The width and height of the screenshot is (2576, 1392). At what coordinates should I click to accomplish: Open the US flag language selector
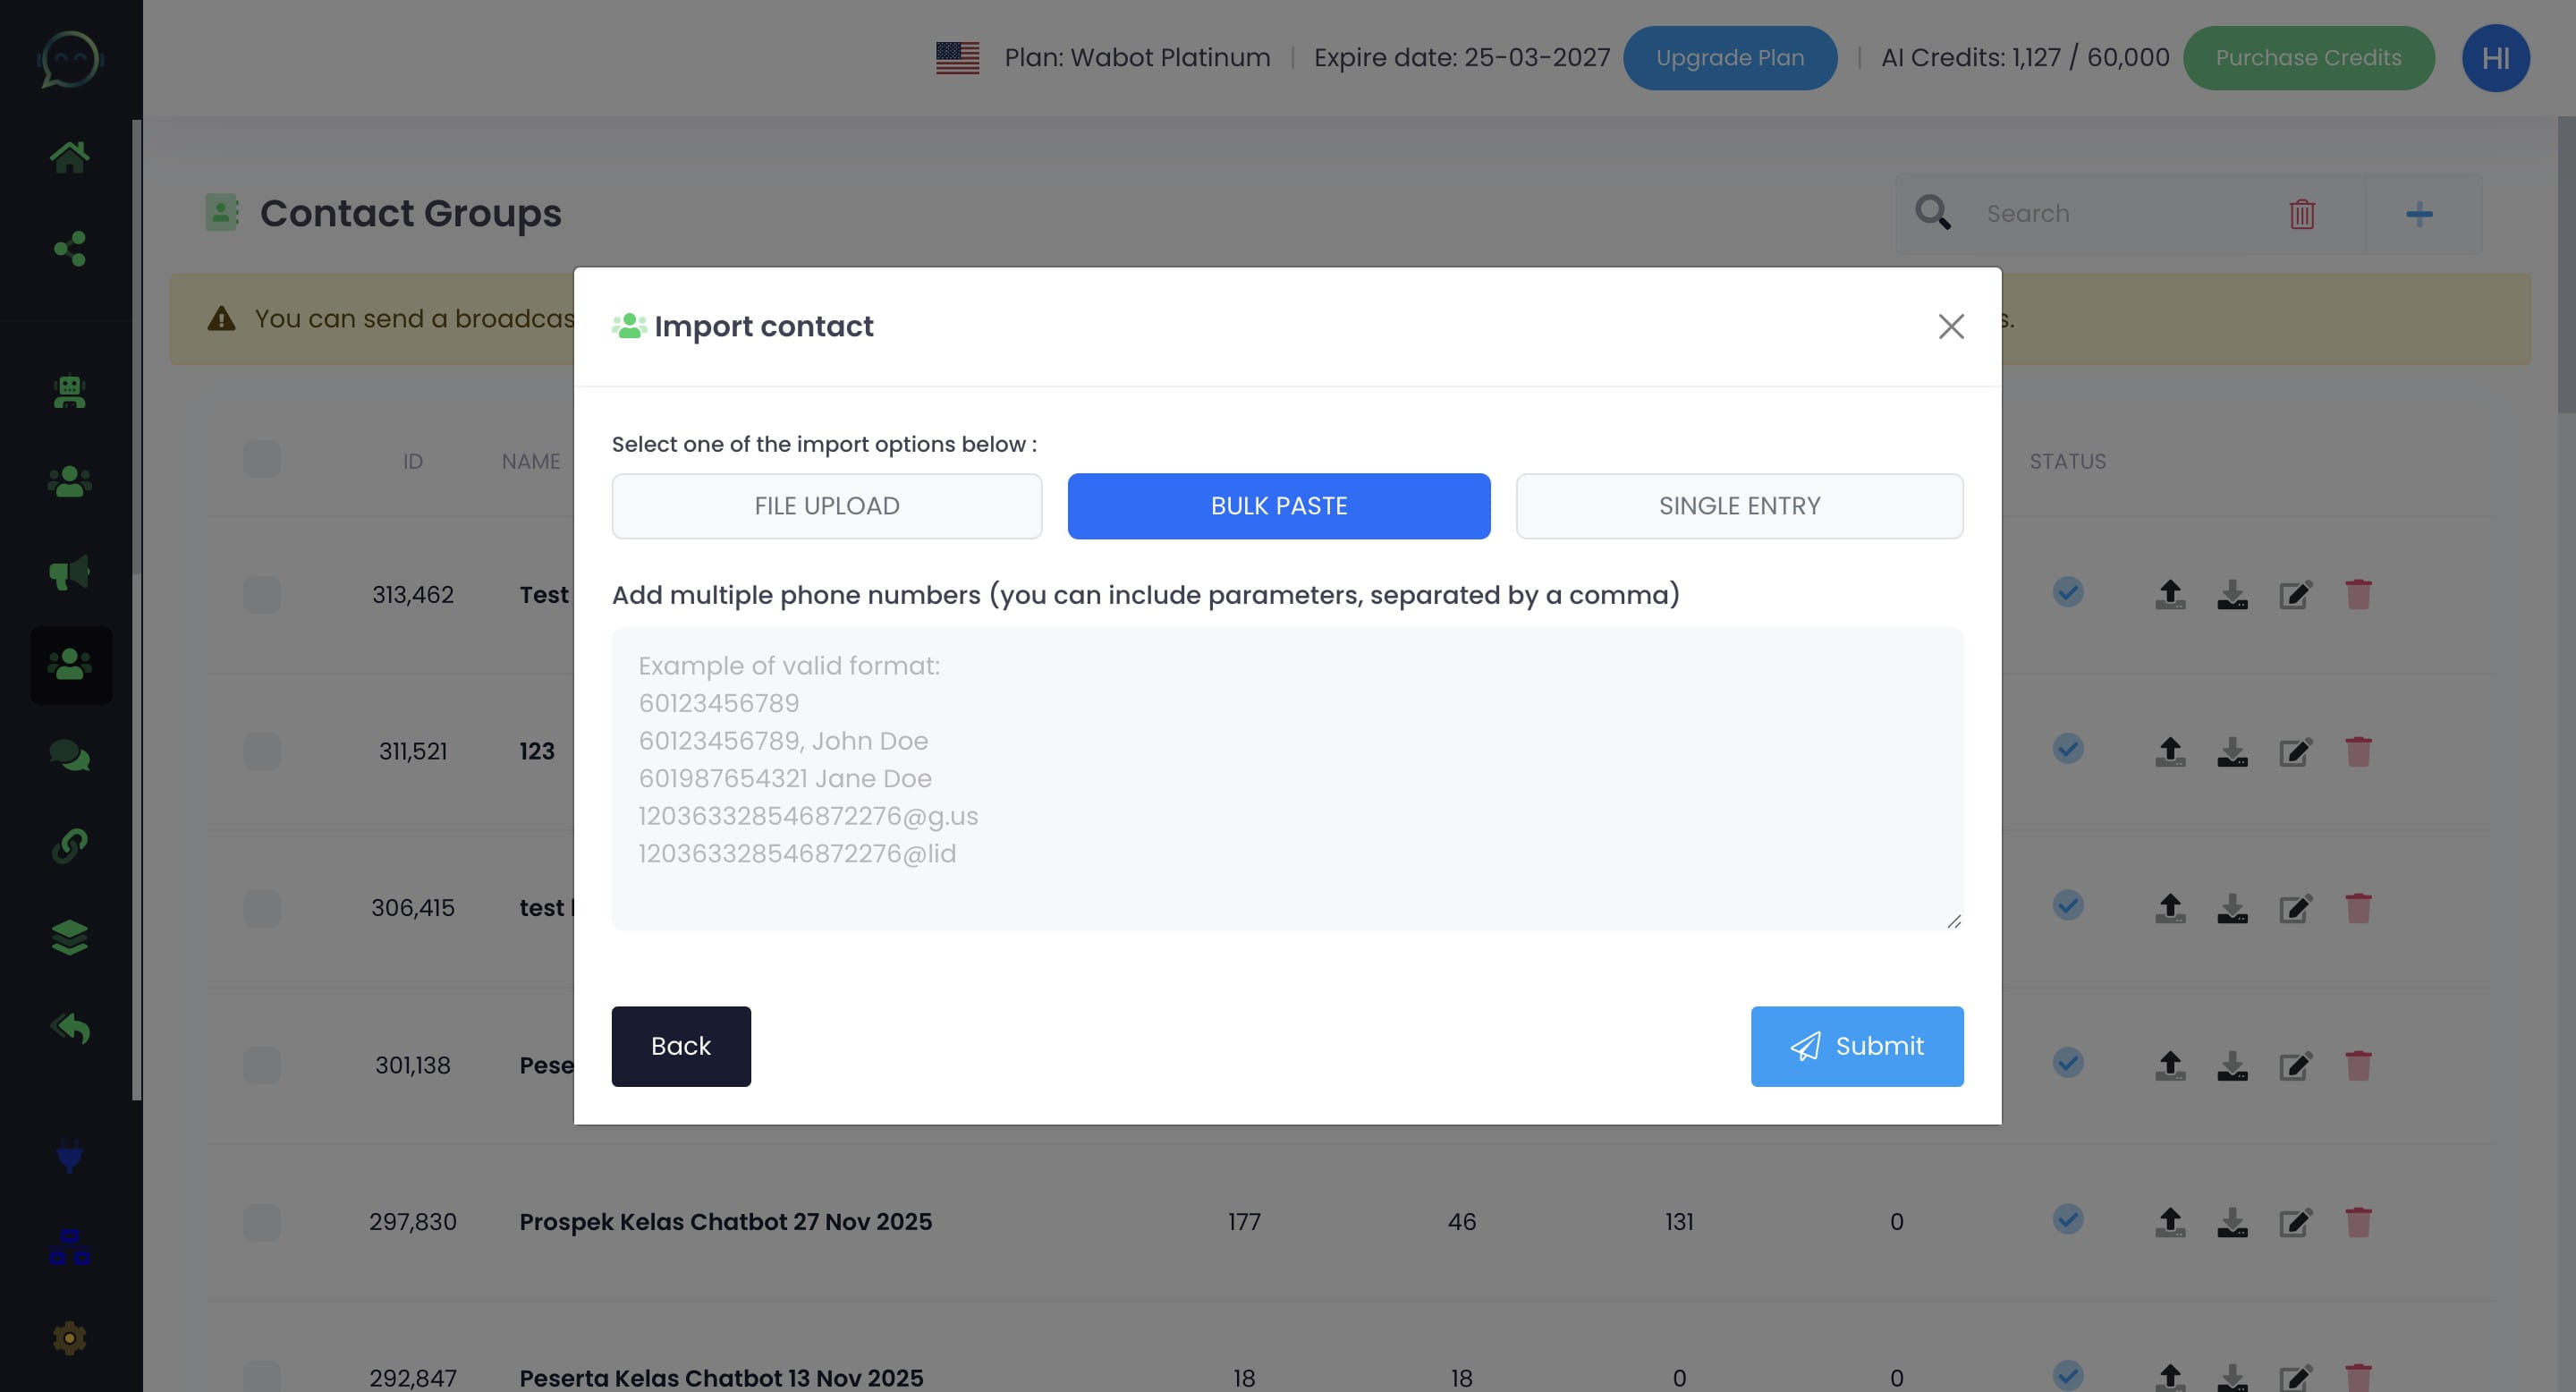(957, 58)
